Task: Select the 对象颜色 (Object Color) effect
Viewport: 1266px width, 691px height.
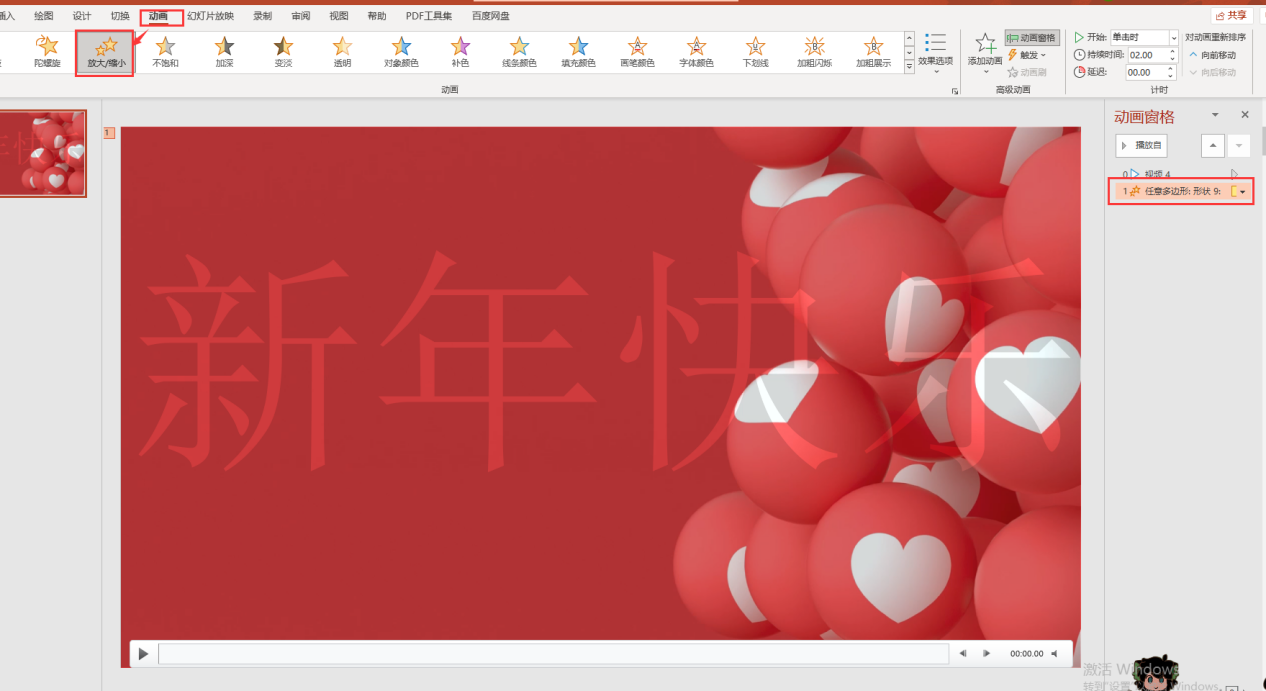Action: [x=401, y=52]
